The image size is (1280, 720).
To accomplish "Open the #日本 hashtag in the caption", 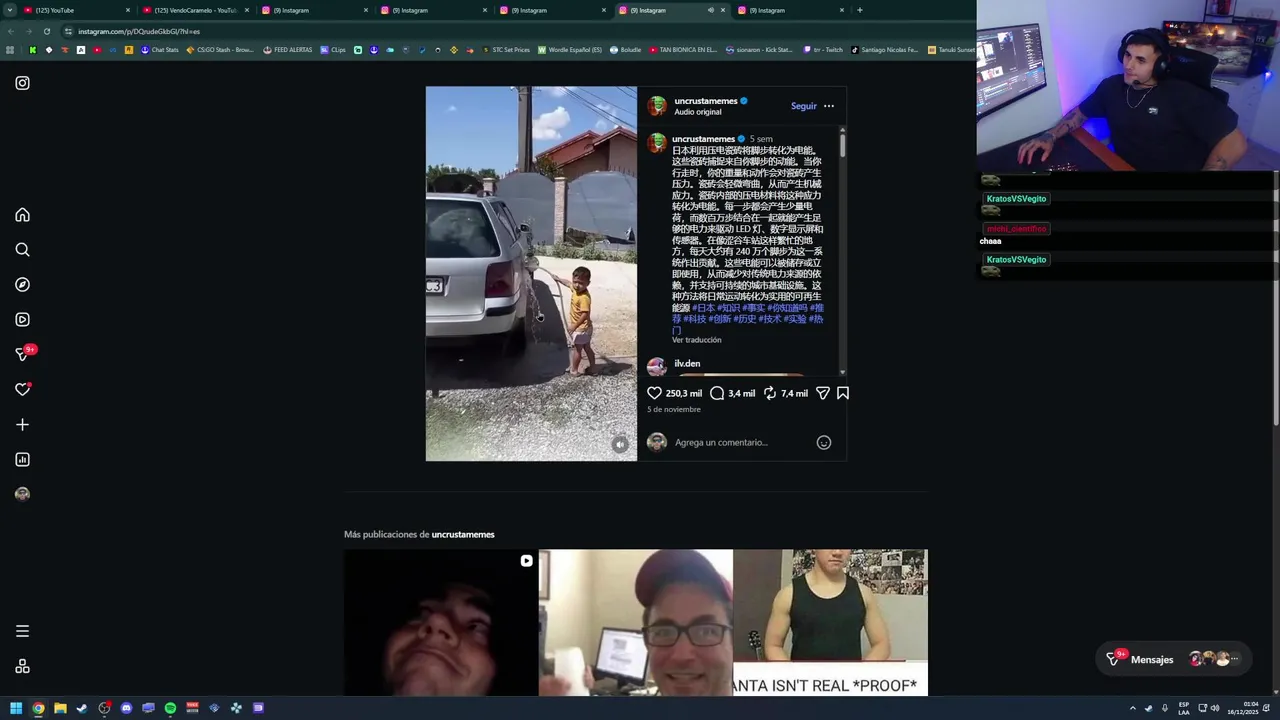I will [703, 308].
